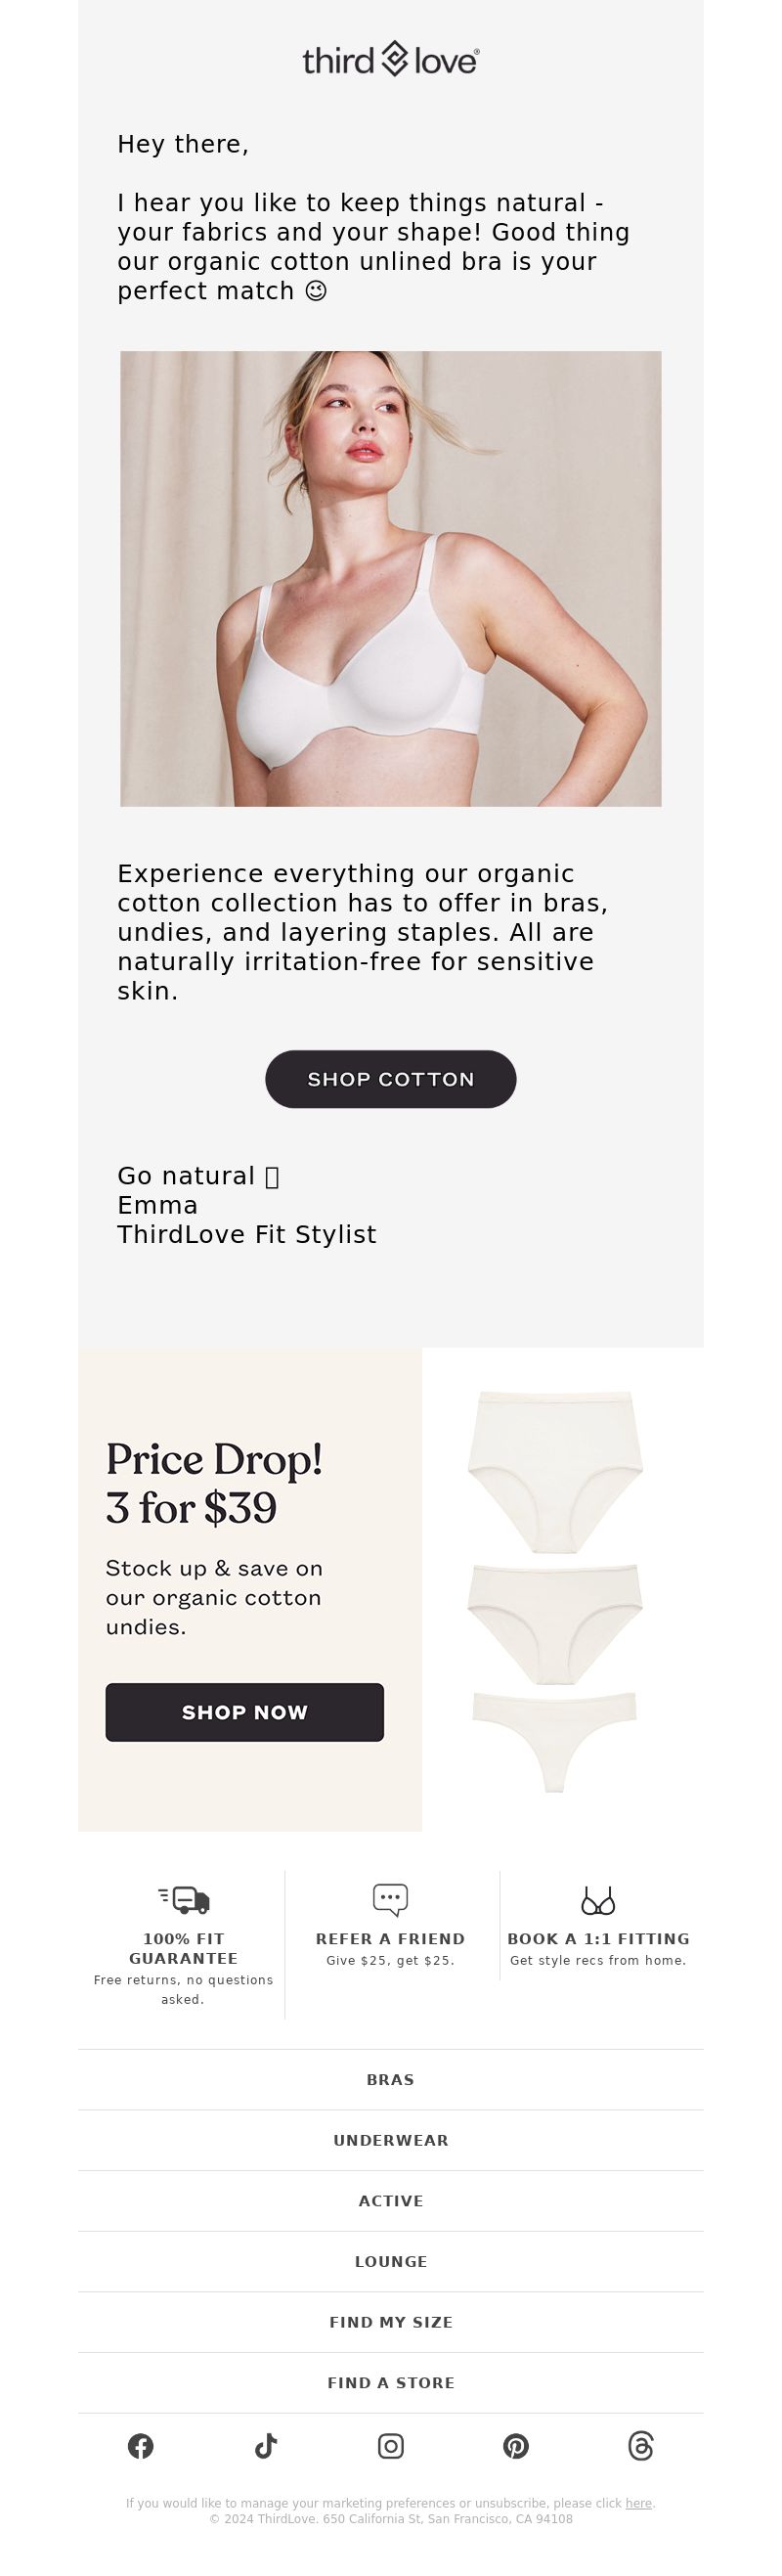Open the TikTok social icon
This screenshot has width=782, height=2576.
[x=266, y=2447]
